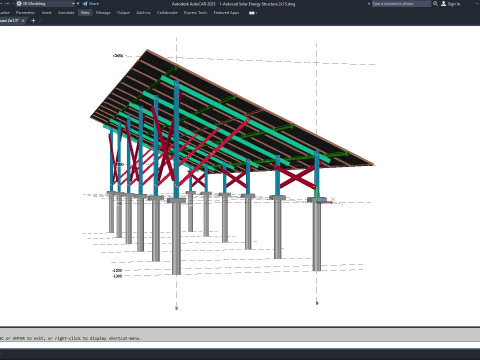
Task: Open the Manage ribbon tab
Action: (x=103, y=13)
